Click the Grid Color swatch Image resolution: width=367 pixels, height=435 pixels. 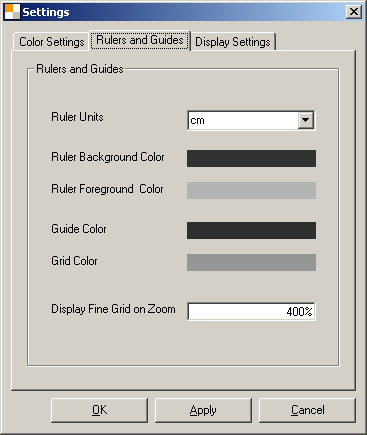[251, 262]
